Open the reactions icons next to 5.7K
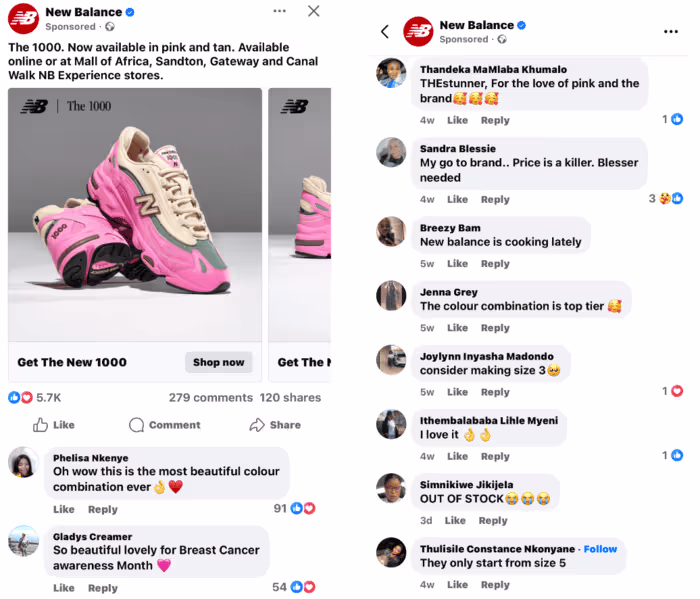The height and width of the screenshot is (599, 700). coord(21,397)
